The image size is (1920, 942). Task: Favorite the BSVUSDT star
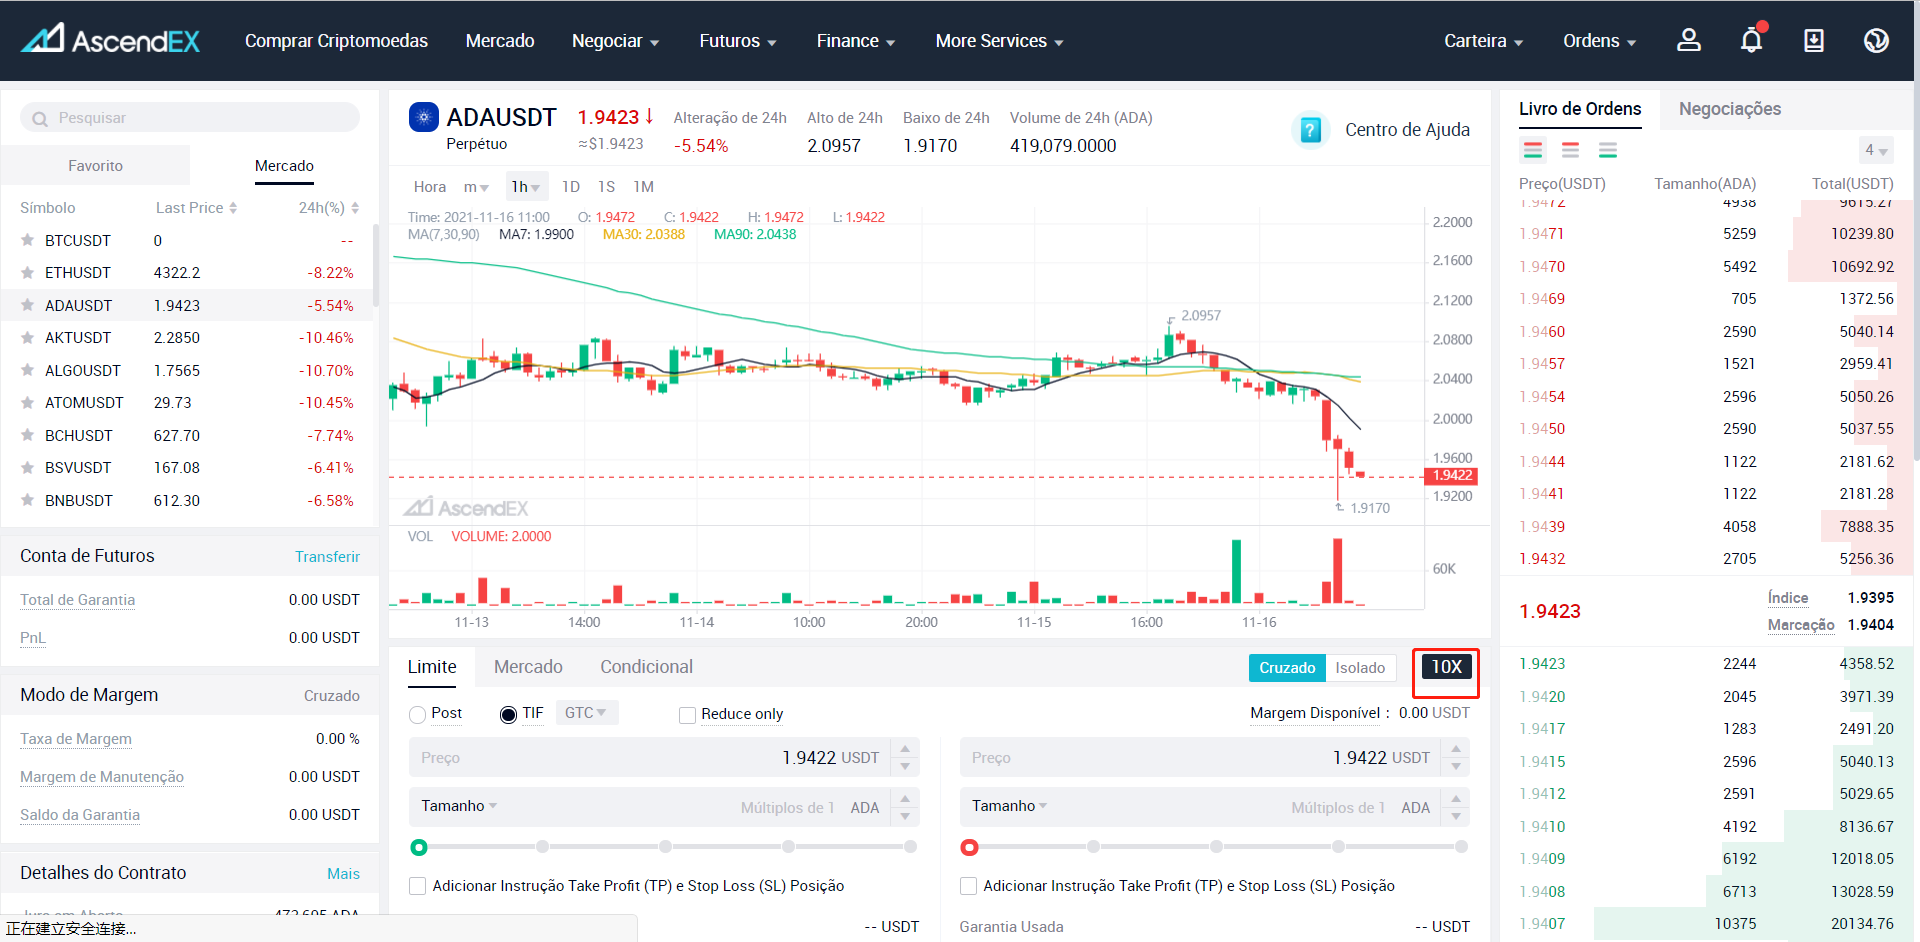click(28, 467)
